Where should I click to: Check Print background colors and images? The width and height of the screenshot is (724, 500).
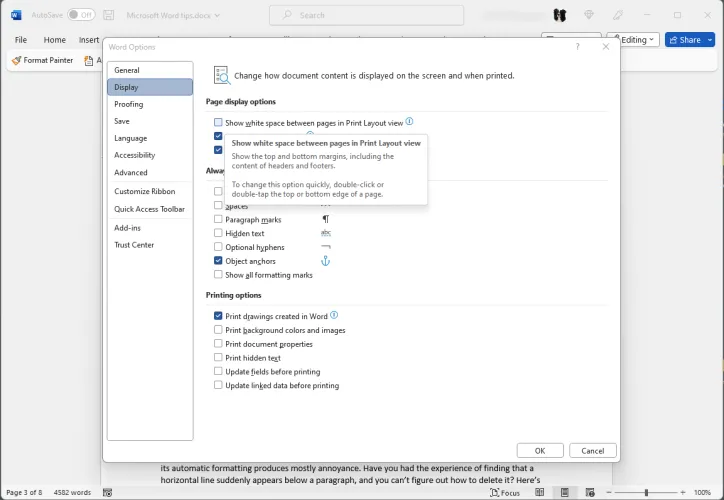pos(218,330)
